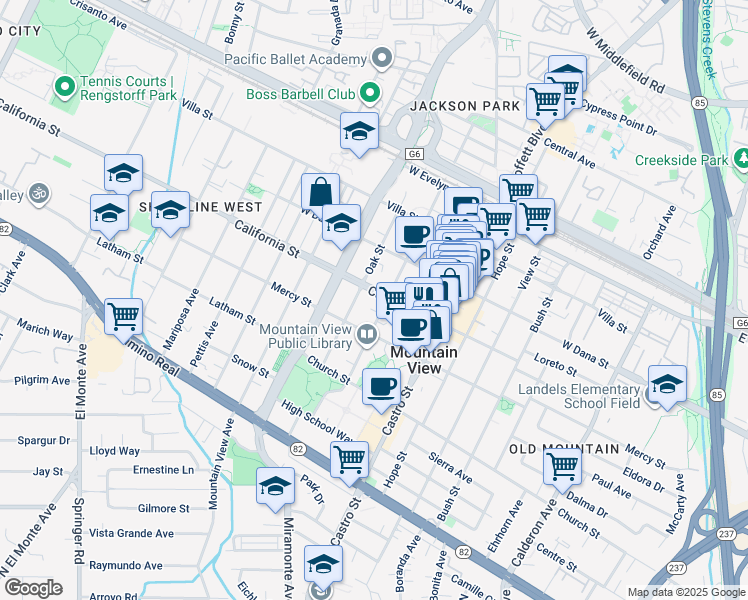Select the Tennis Courts Rengstorff Park pin

click(65, 88)
